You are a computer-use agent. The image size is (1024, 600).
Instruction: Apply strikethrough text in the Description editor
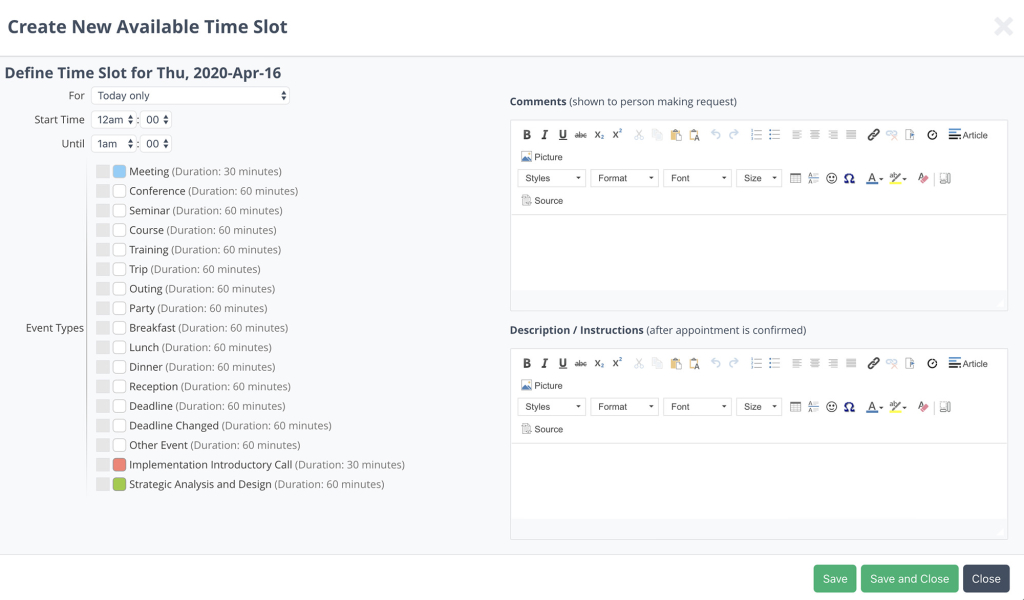[580, 363]
